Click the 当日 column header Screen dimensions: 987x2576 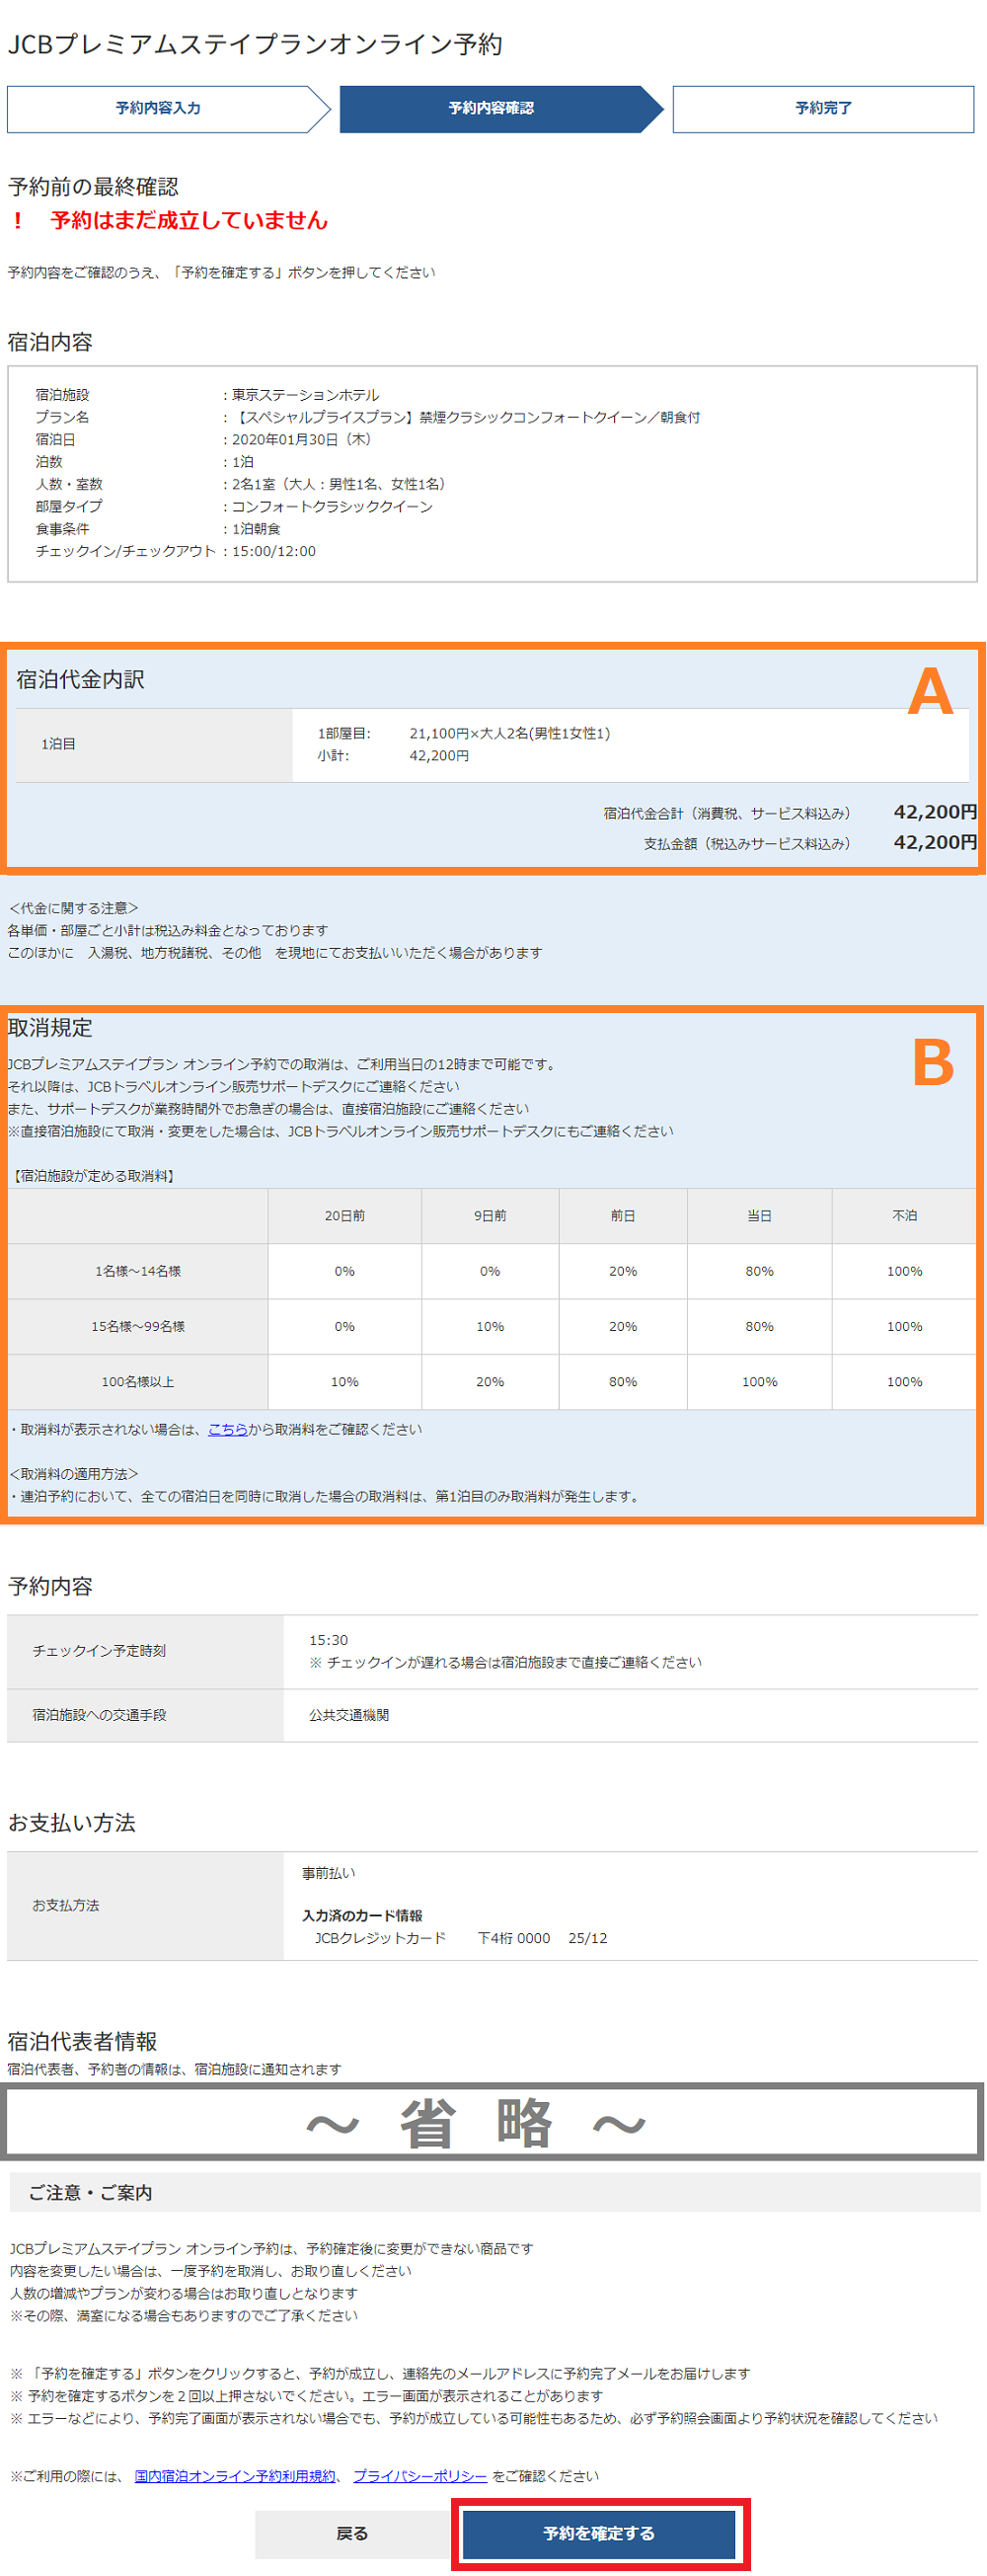click(x=760, y=1216)
